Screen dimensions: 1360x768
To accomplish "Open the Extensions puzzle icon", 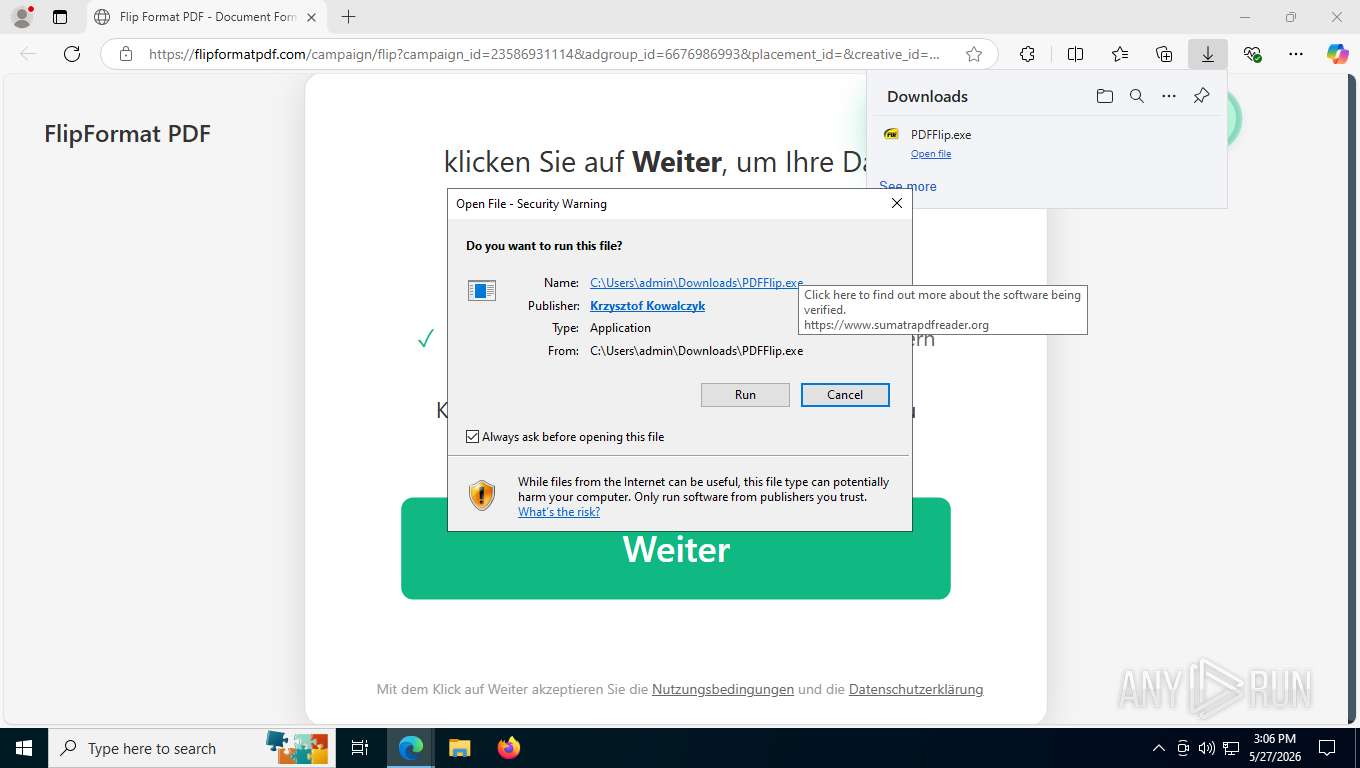I will pyautogui.click(x=1027, y=54).
